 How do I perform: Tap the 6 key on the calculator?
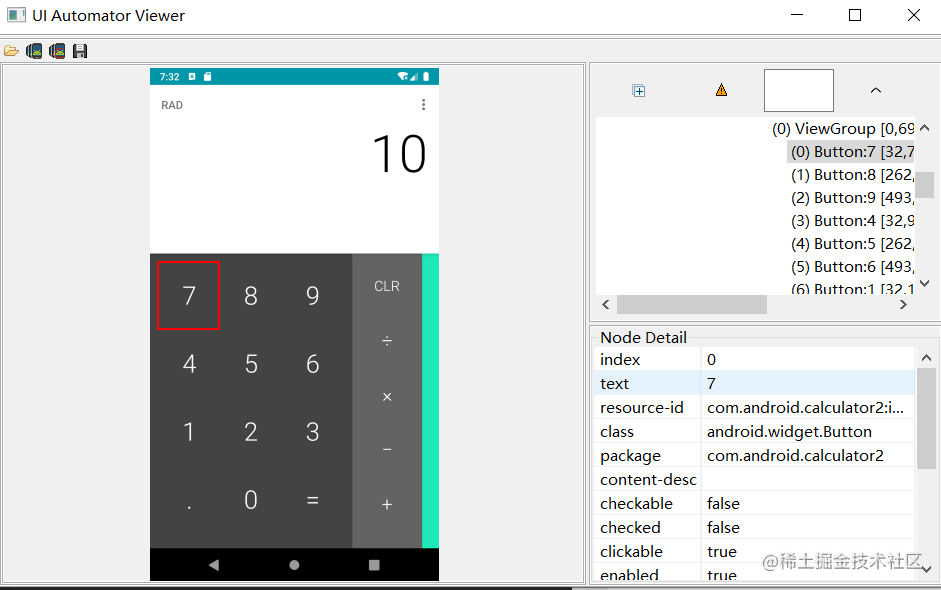pos(313,364)
